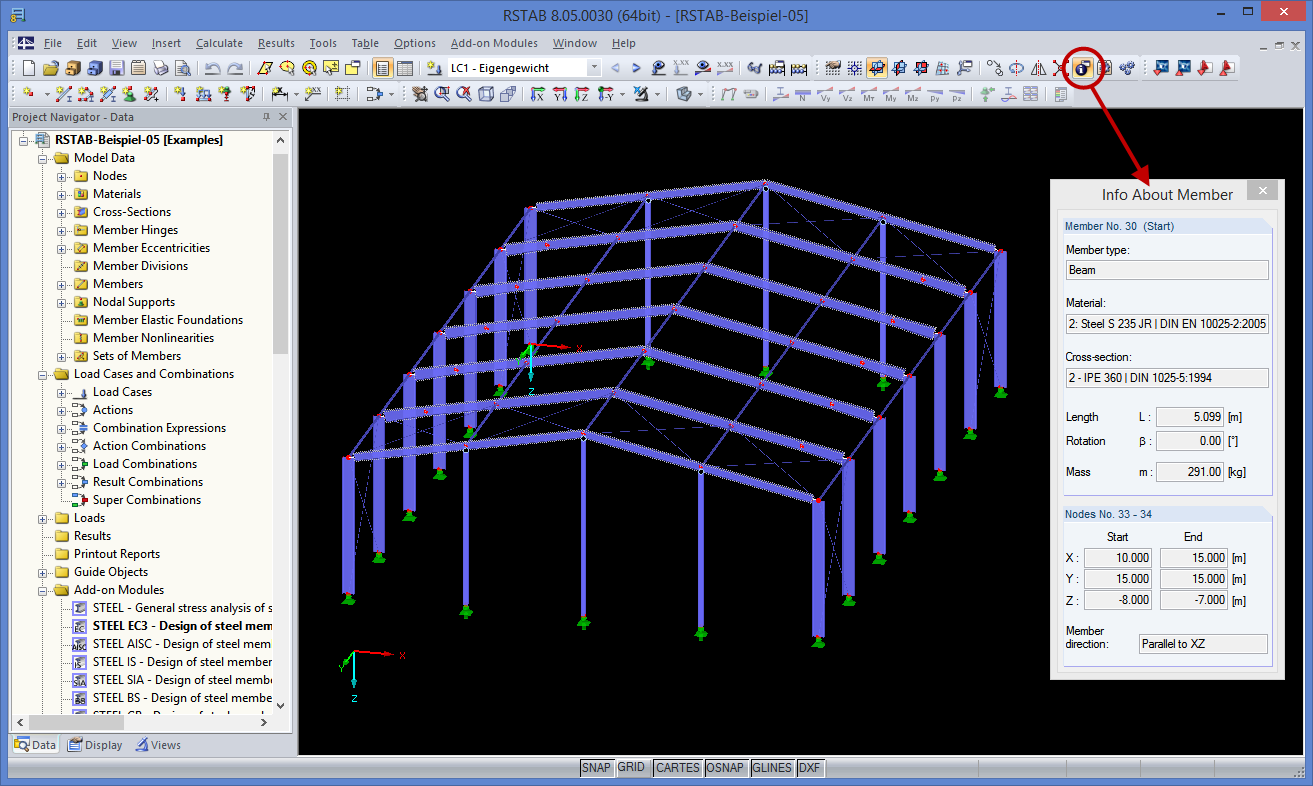Collapse Load Cases and Combinations folder
1313x786 pixels.
point(43,374)
